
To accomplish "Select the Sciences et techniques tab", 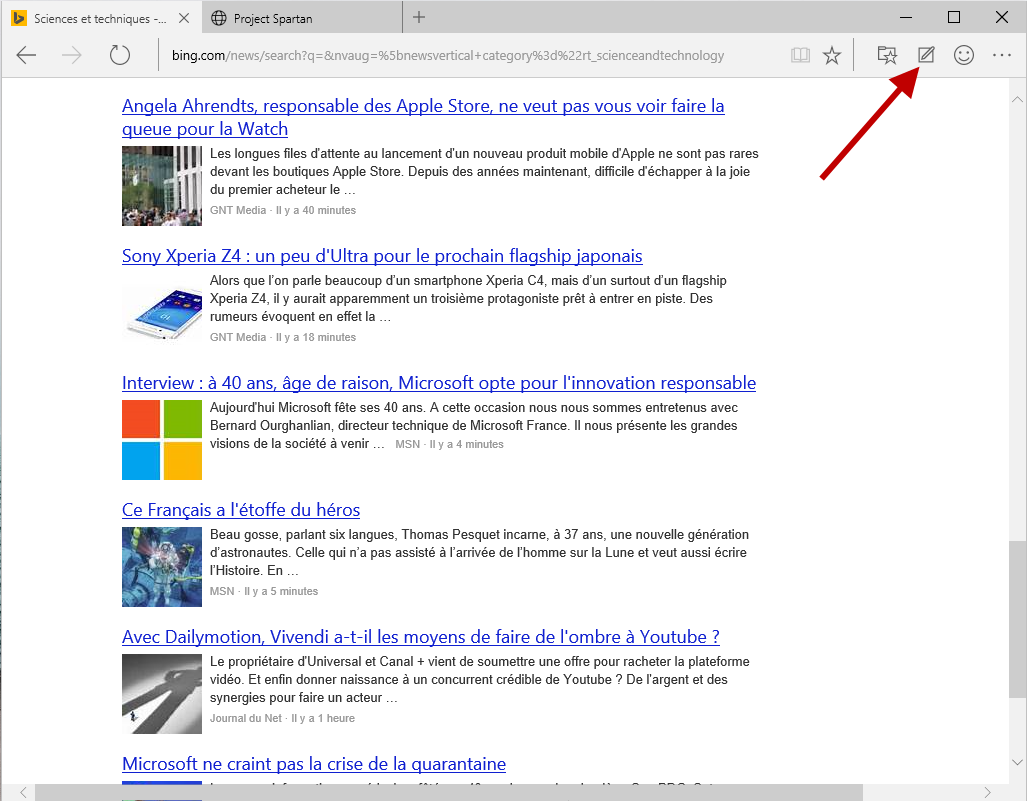I will tap(102, 18).
